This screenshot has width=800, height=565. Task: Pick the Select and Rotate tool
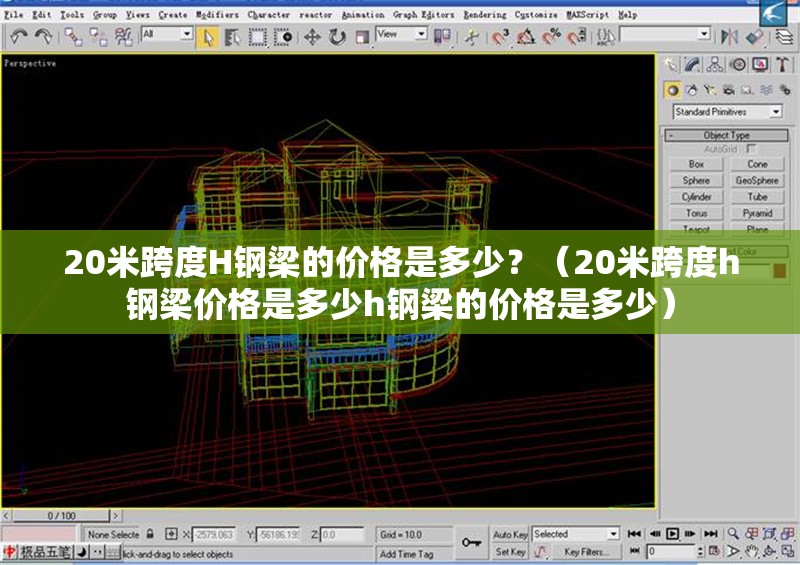click(x=337, y=37)
